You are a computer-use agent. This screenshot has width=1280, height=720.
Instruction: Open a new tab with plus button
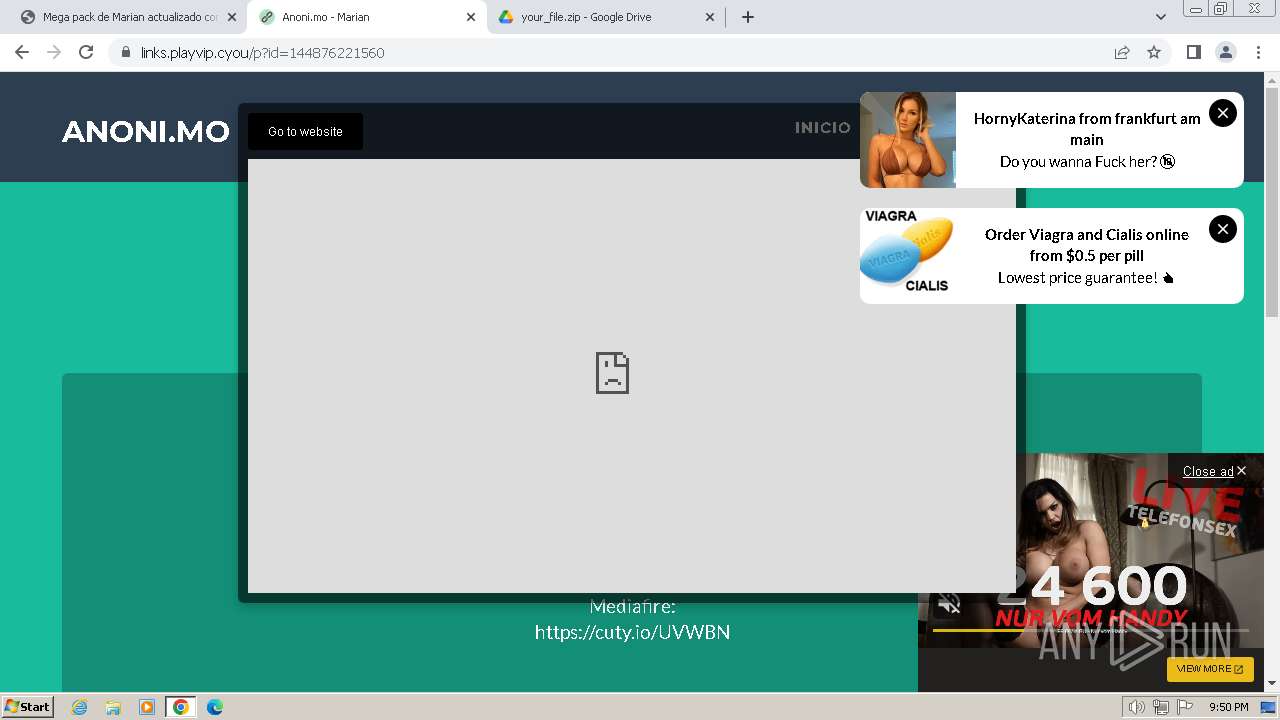tap(747, 17)
